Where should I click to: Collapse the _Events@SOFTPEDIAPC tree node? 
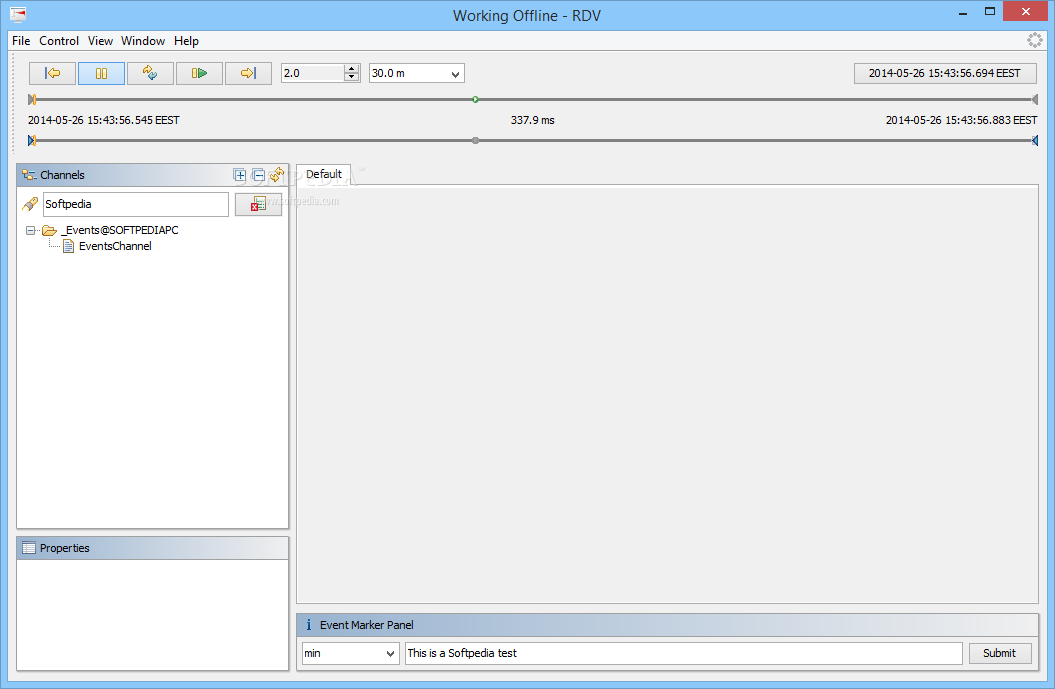point(30,230)
